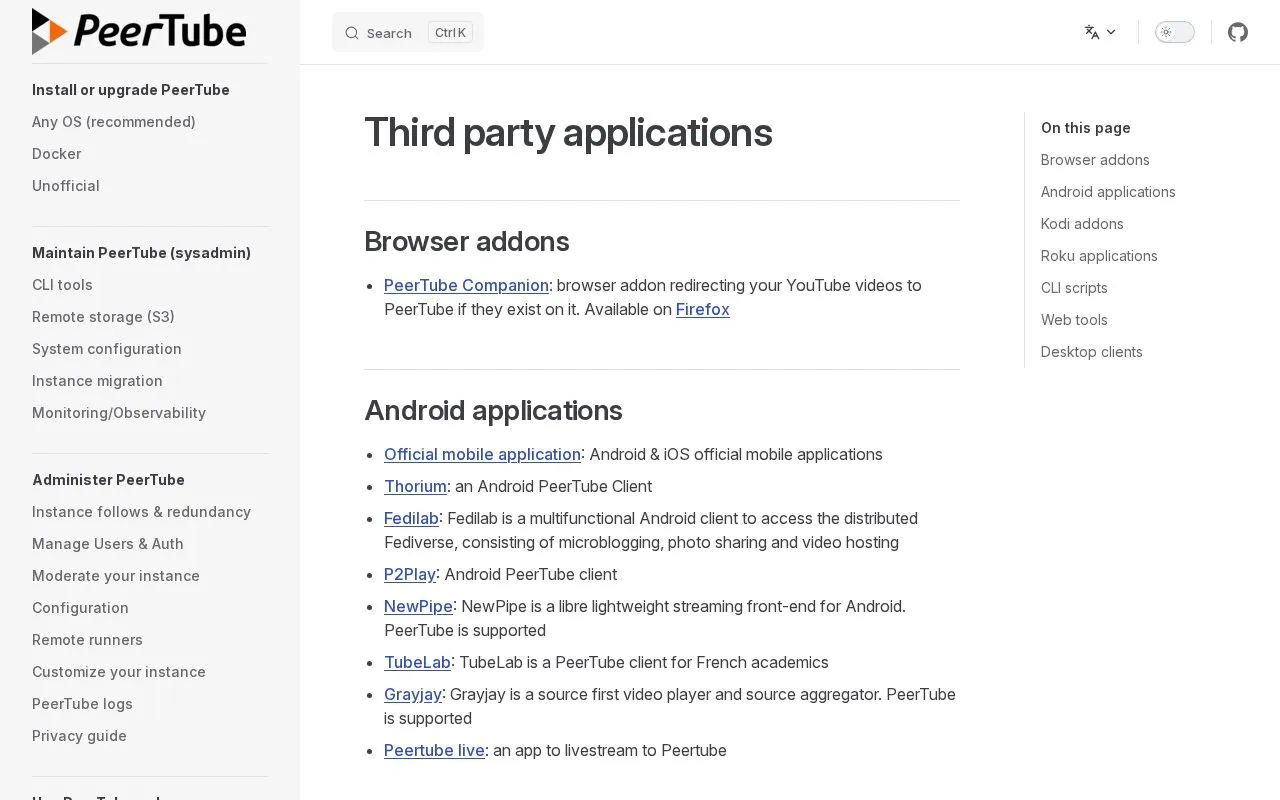Screen dimensions: 1280x800
Task: Toggle the dark mode appearance switch
Action: click(x=1175, y=32)
